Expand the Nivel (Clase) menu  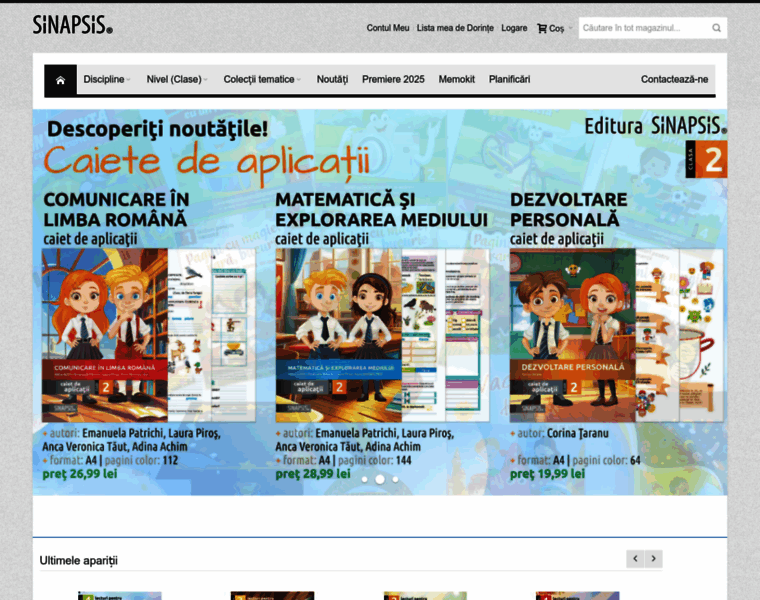[x=177, y=79]
